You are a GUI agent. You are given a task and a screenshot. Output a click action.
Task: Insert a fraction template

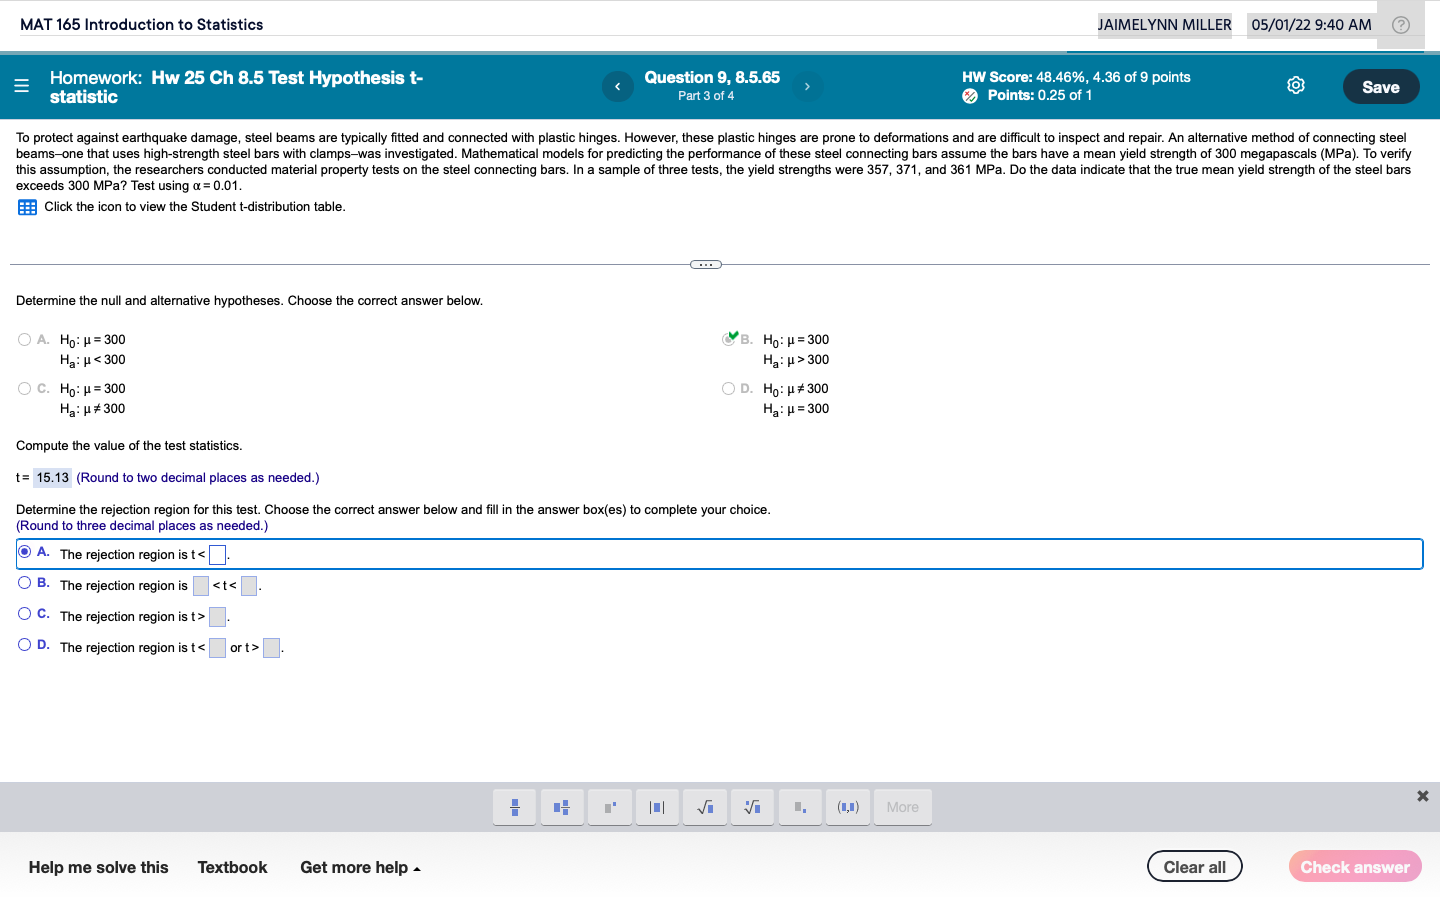[514, 807]
